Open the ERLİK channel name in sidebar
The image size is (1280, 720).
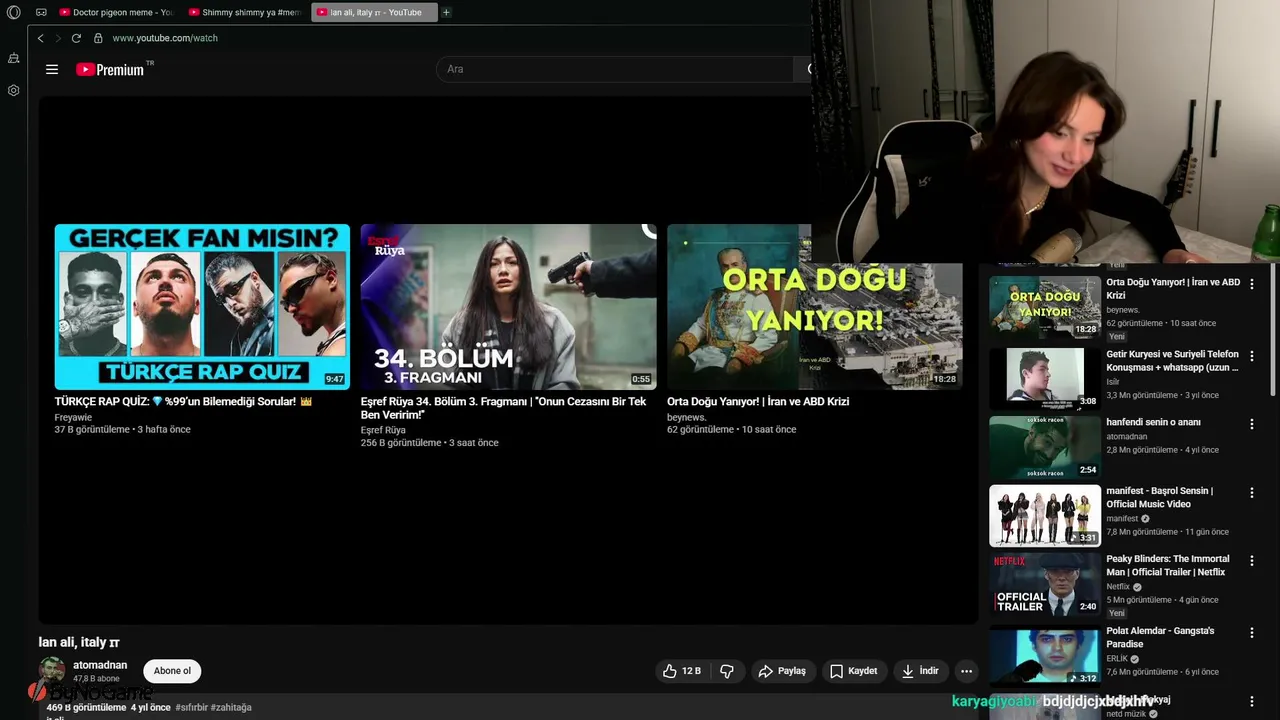click(1116, 659)
